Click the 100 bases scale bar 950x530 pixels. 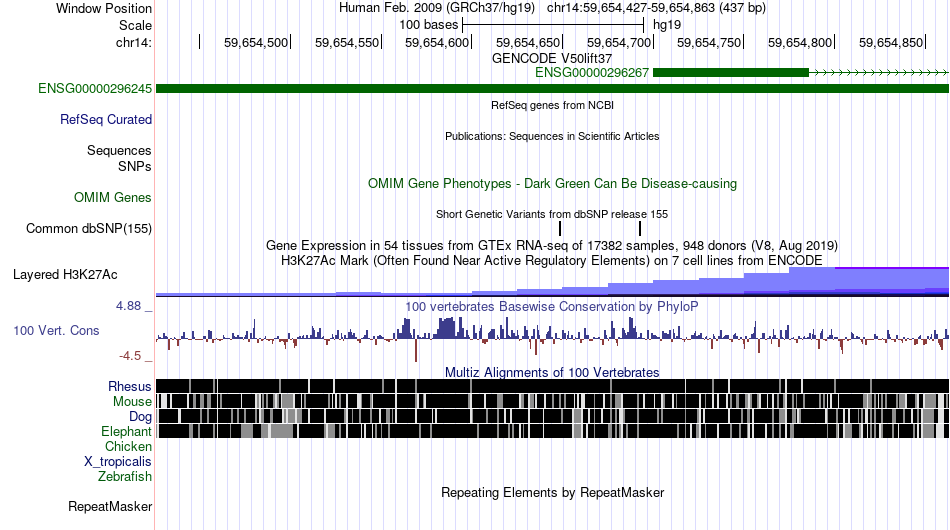553,25
